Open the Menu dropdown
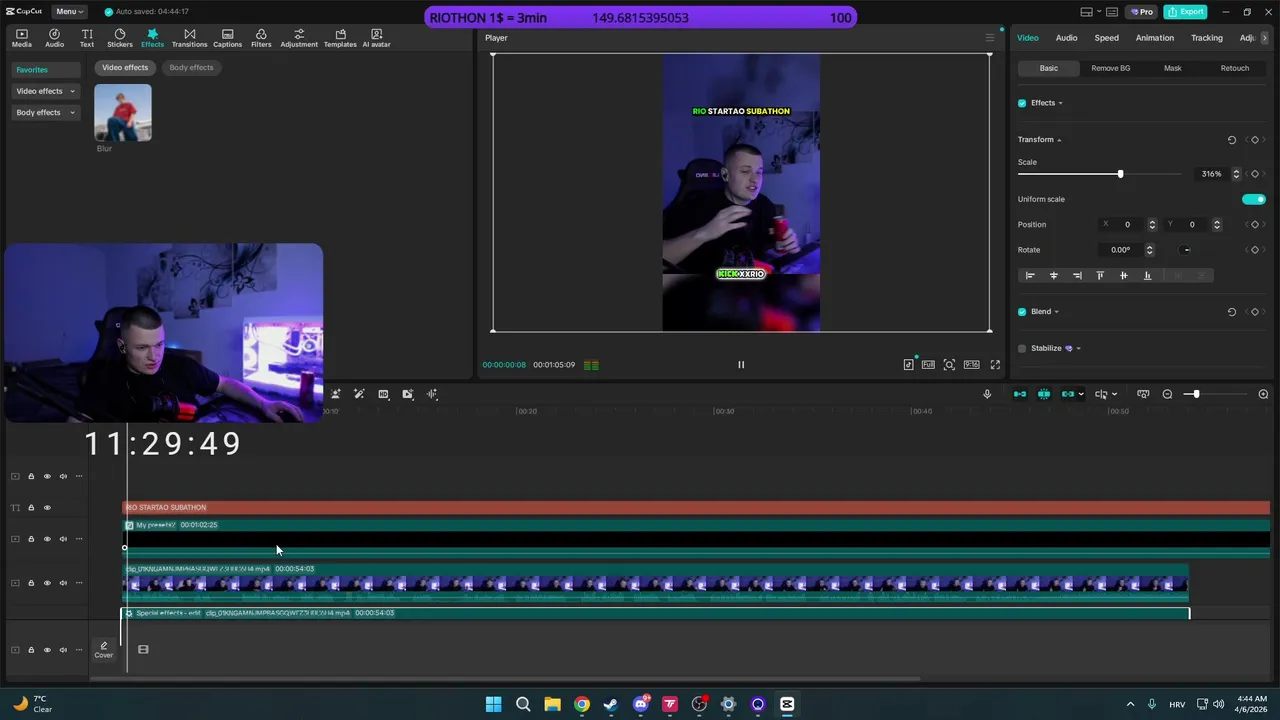This screenshot has height=720, width=1280. tap(68, 12)
